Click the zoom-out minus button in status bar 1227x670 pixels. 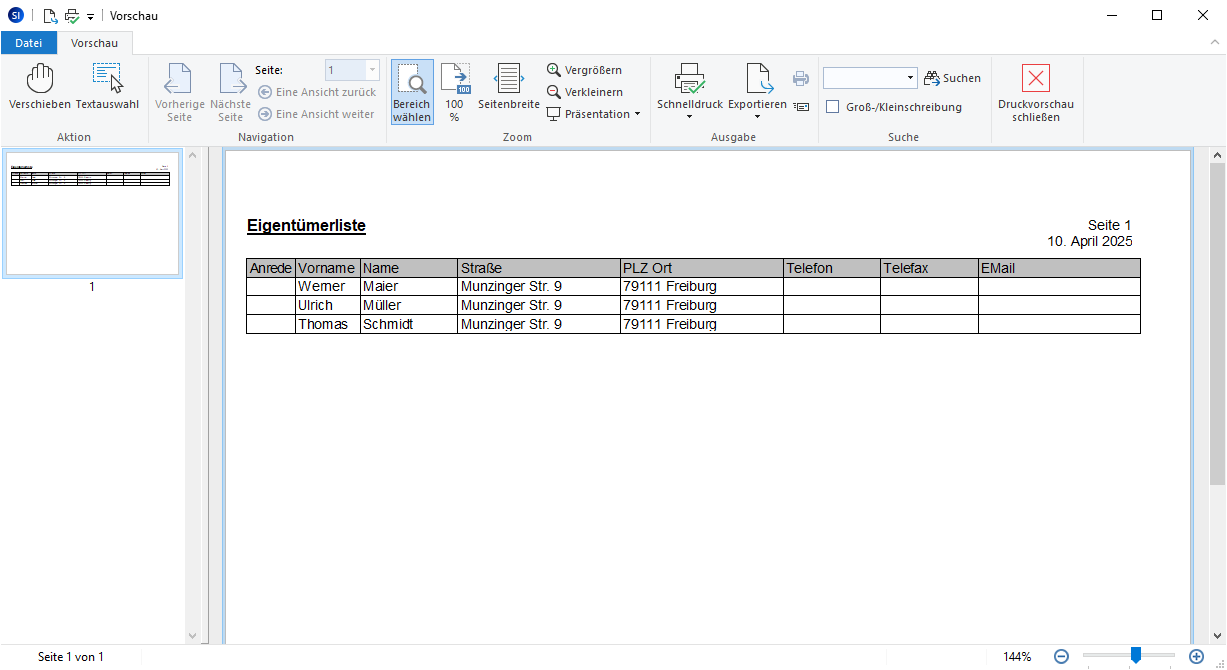click(x=1062, y=657)
